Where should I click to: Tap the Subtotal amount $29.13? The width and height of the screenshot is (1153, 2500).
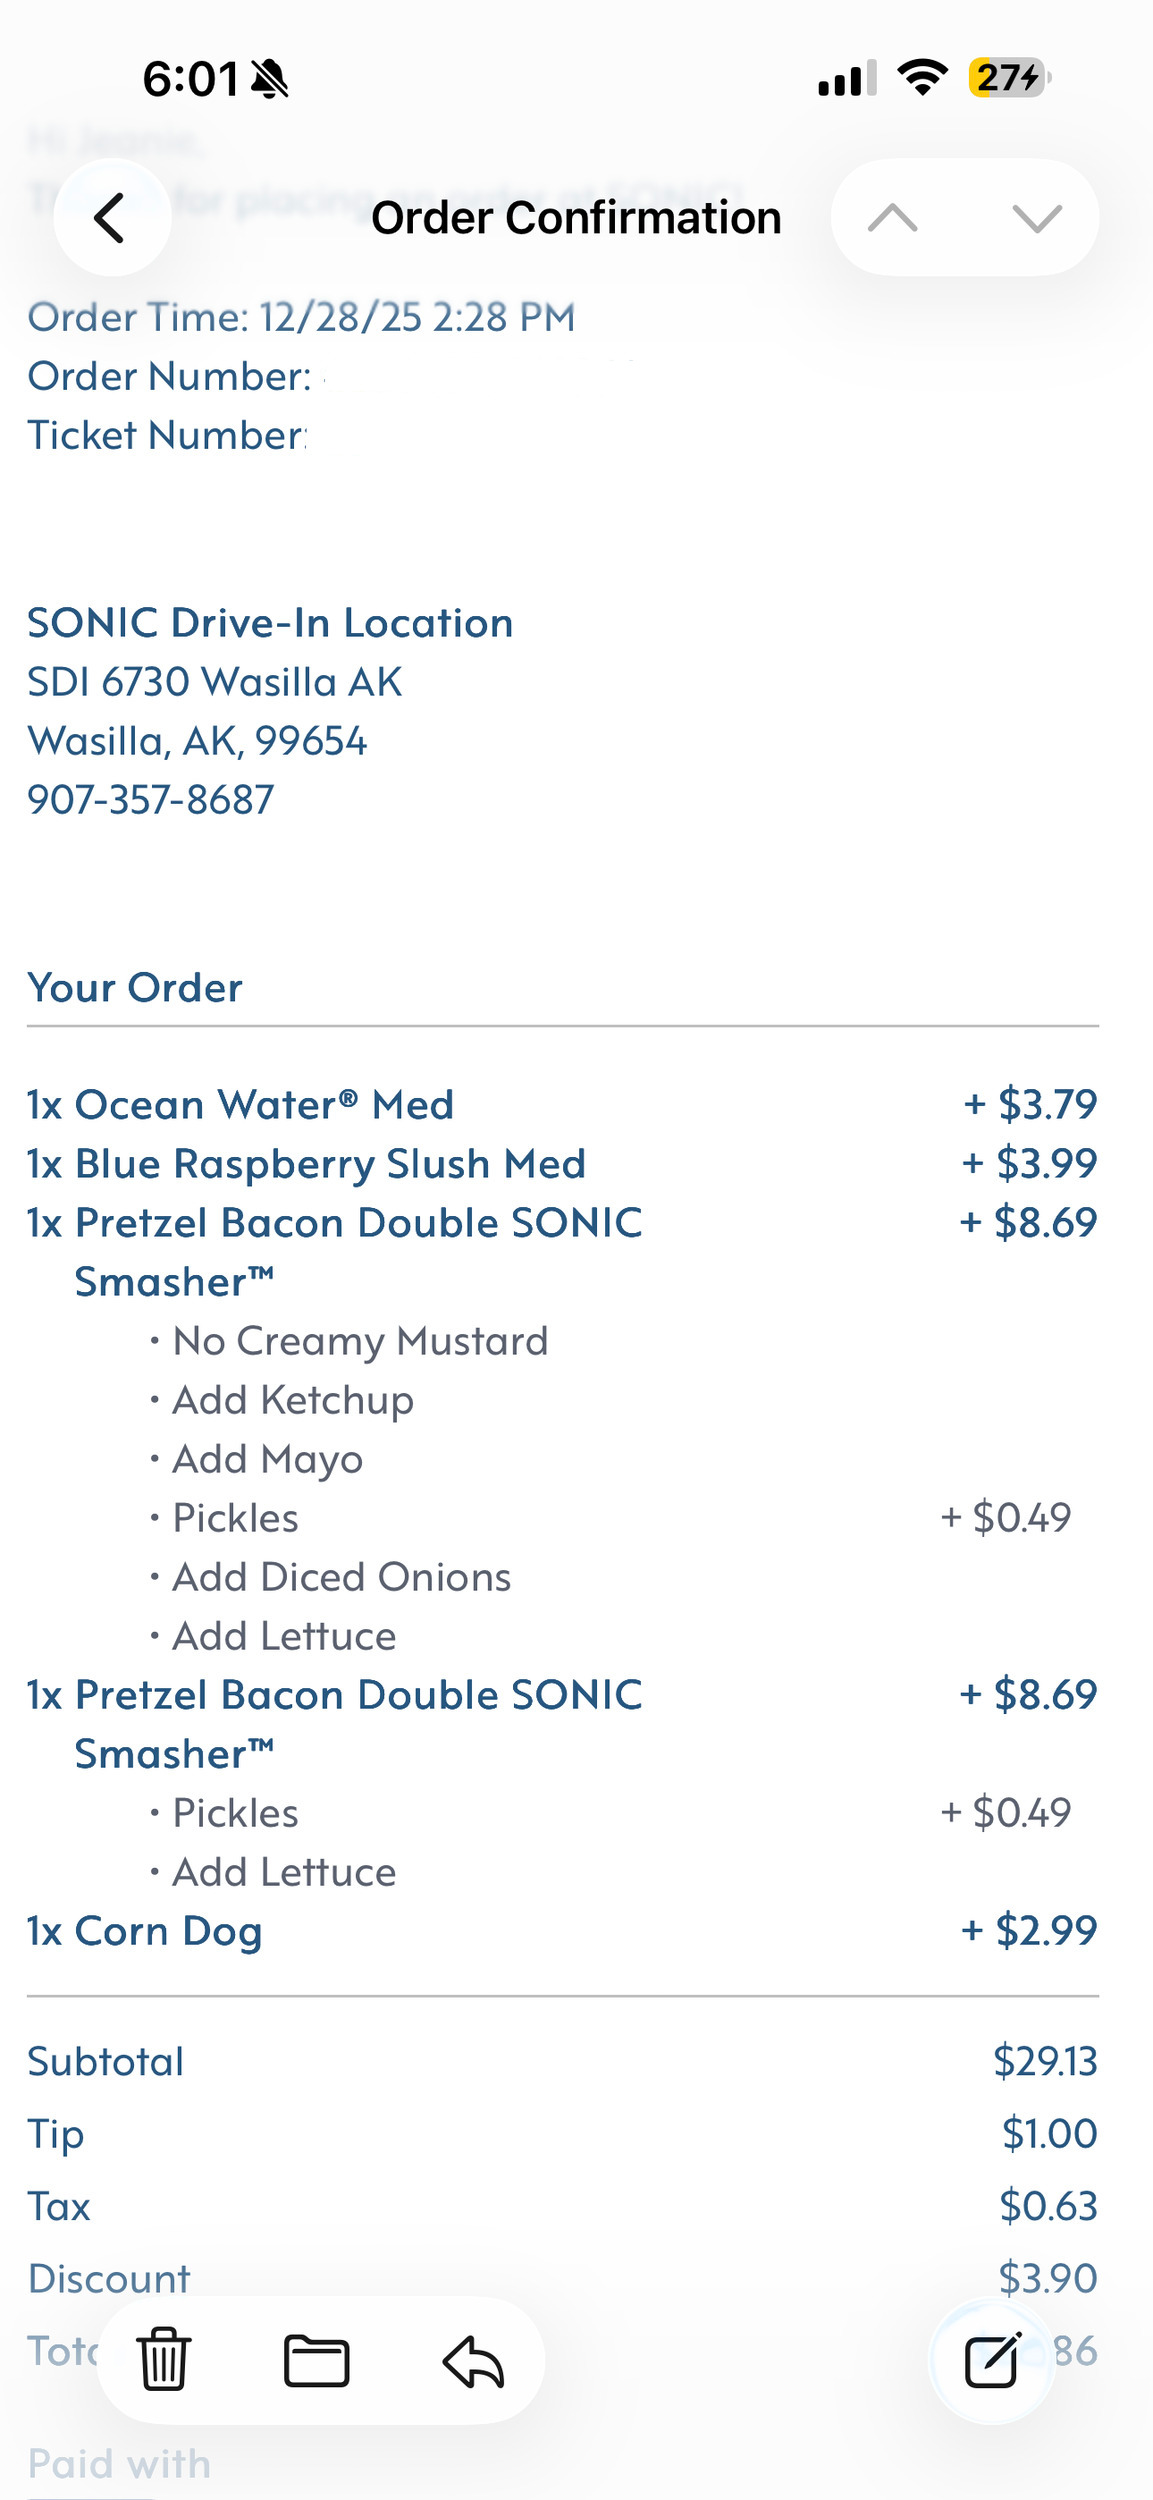click(1045, 2061)
